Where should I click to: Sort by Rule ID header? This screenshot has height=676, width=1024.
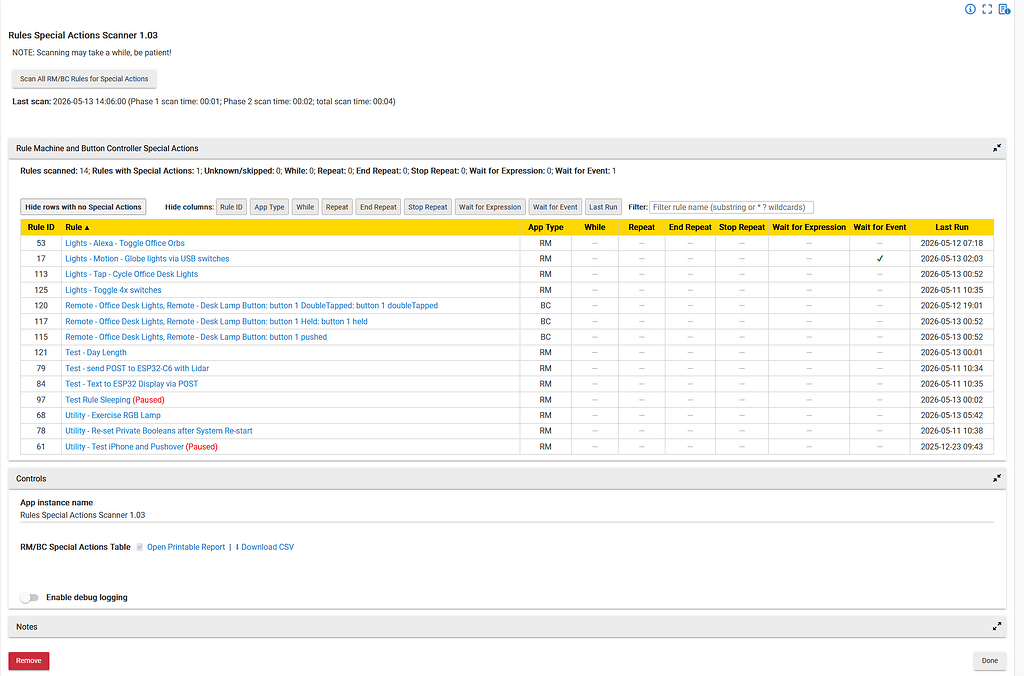[x=40, y=227]
